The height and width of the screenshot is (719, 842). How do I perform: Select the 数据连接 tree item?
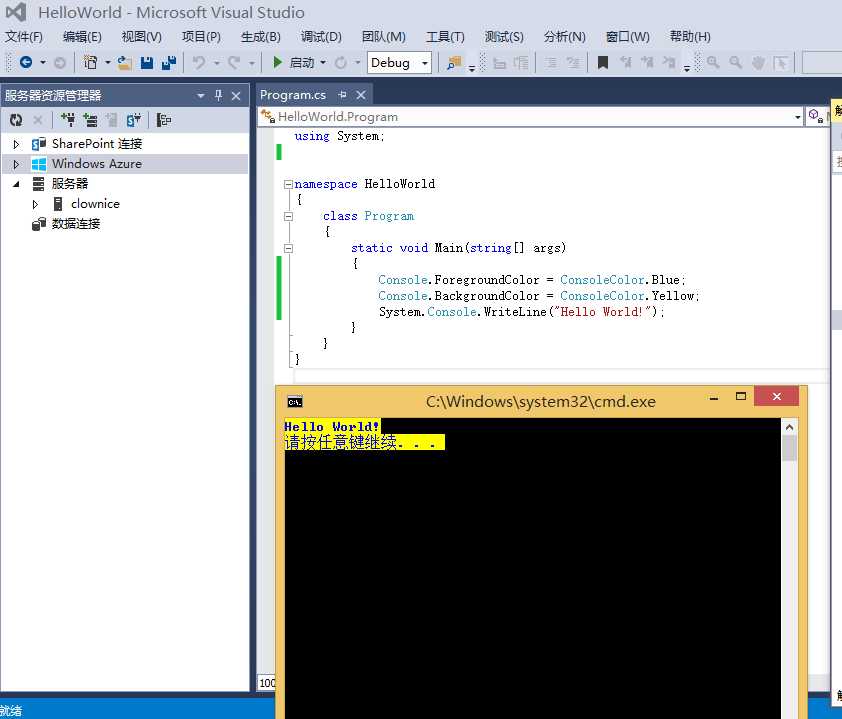click(76, 224)
